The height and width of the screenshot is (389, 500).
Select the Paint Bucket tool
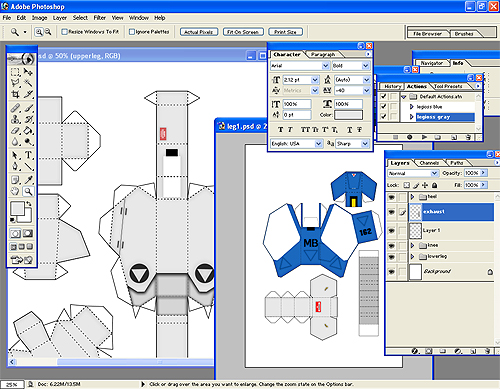point(28,130)
